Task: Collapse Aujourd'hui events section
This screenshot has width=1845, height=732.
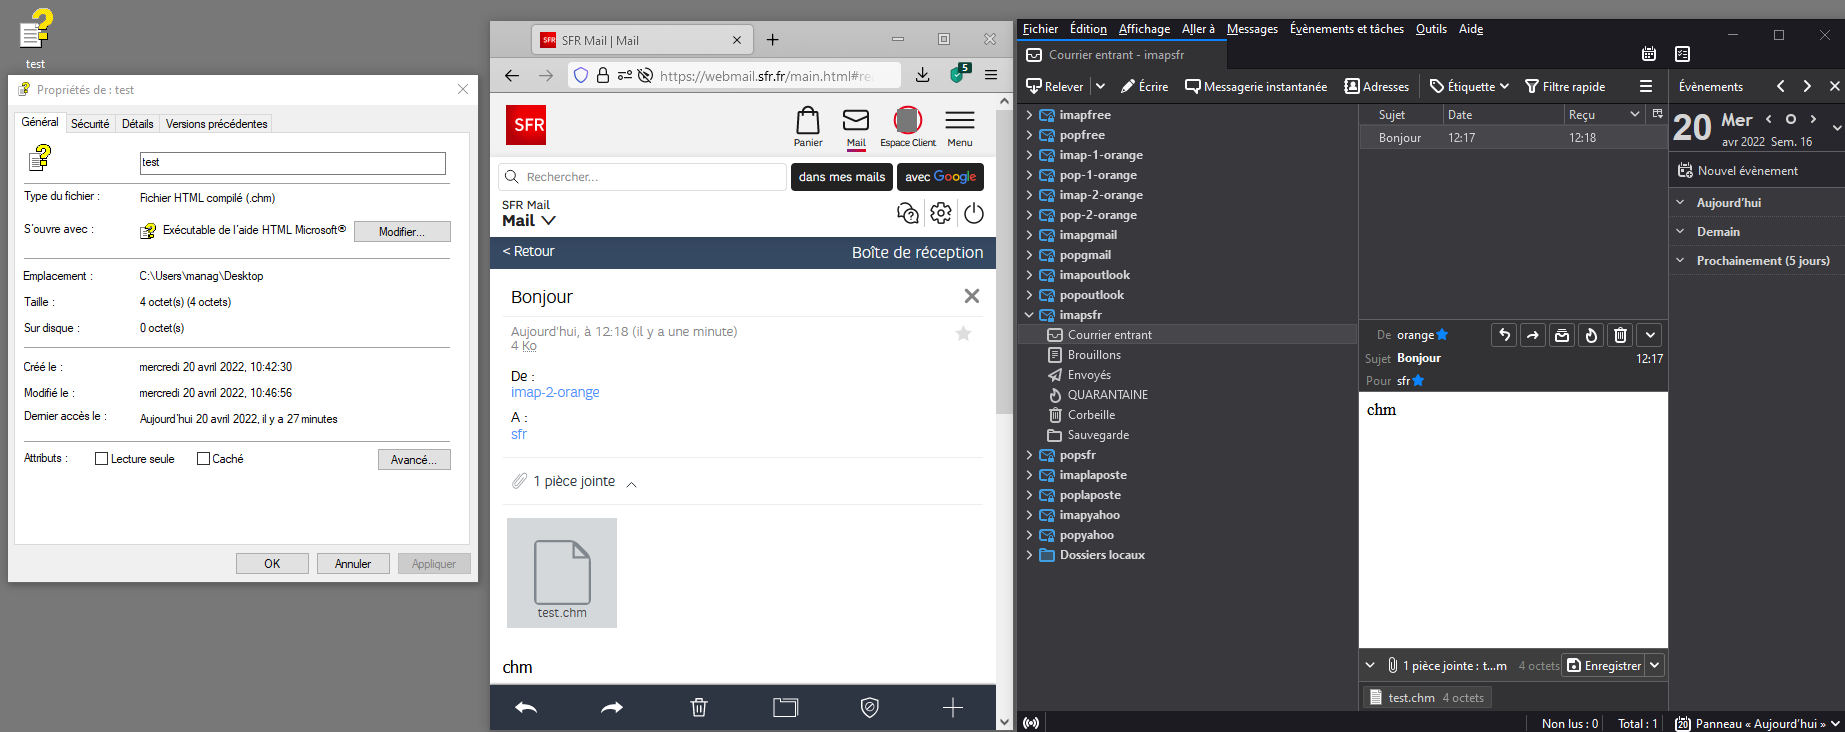Action: [1680, 202]
